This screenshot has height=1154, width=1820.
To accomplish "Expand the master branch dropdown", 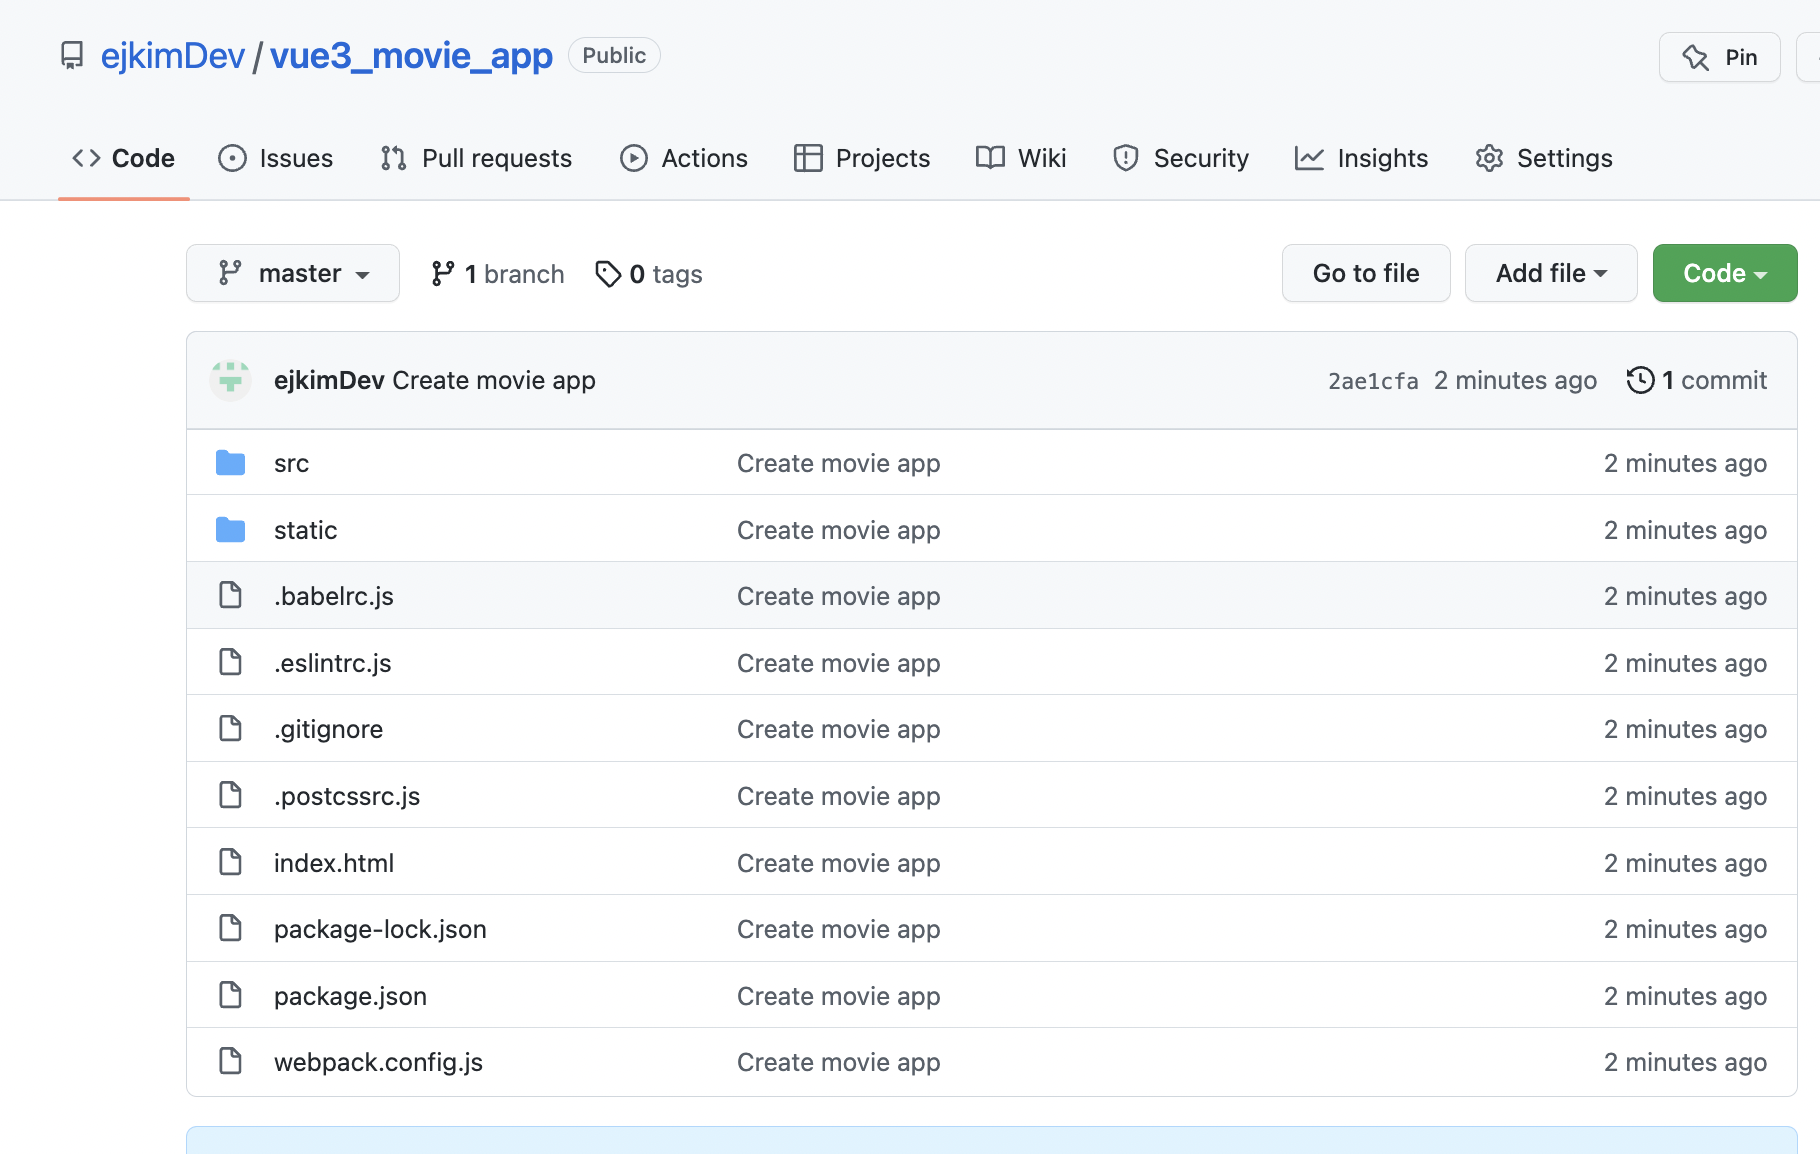I will (293, 273).
